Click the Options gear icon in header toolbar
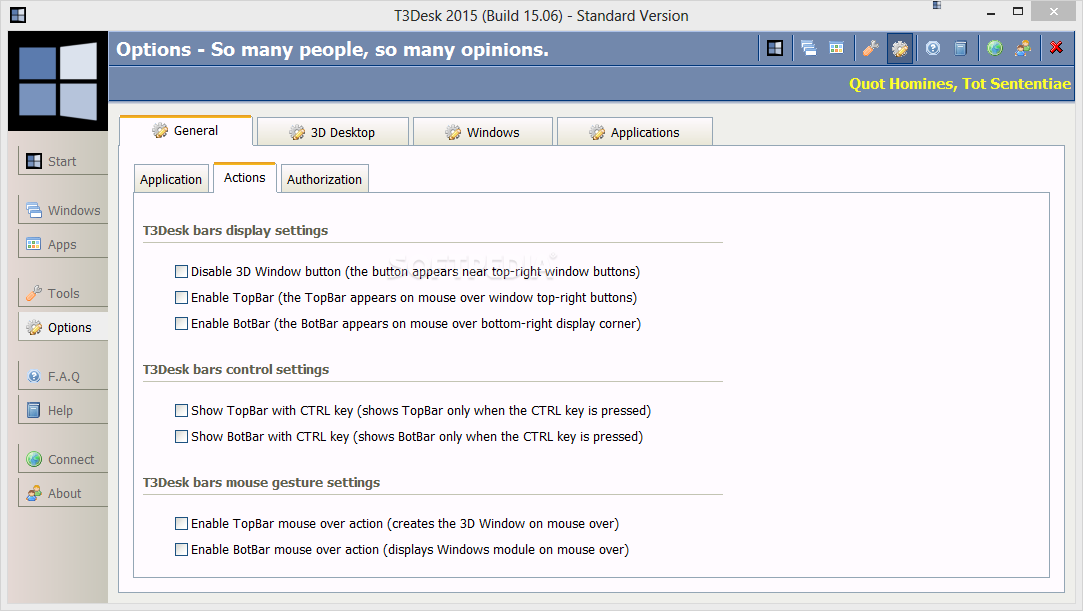The image size is (1083, 611). point(900,48)
